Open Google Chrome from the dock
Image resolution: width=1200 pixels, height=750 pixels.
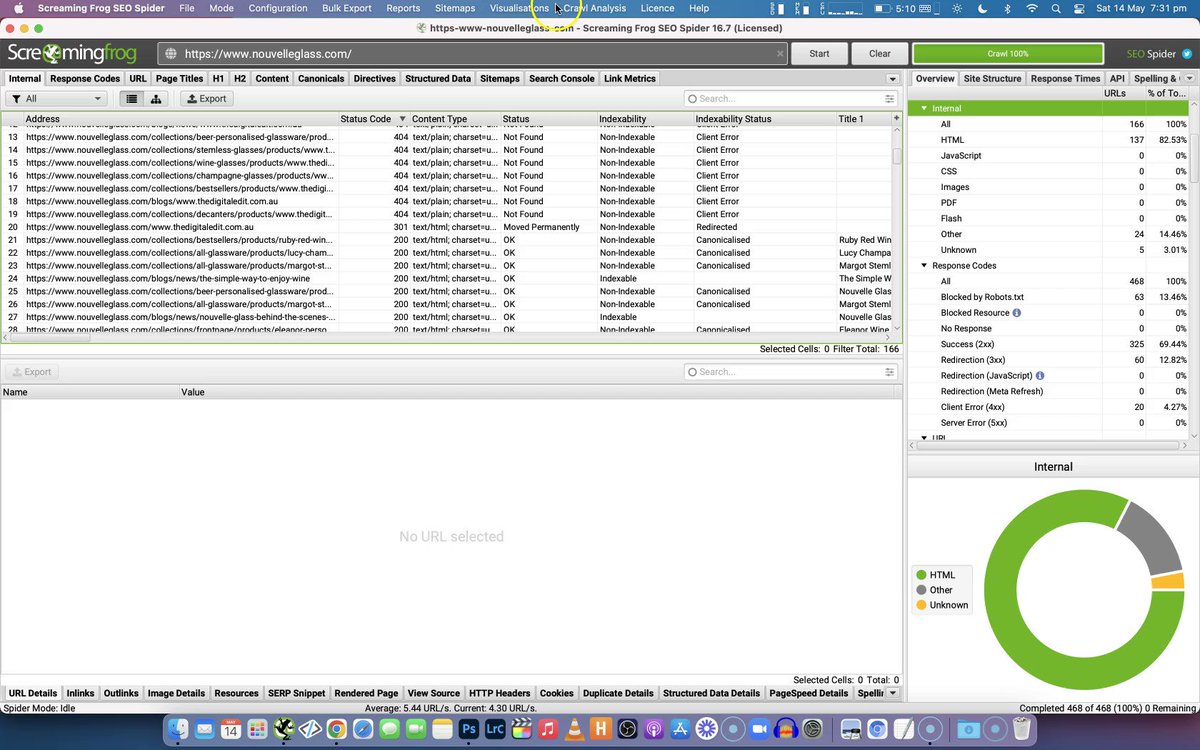337,730
